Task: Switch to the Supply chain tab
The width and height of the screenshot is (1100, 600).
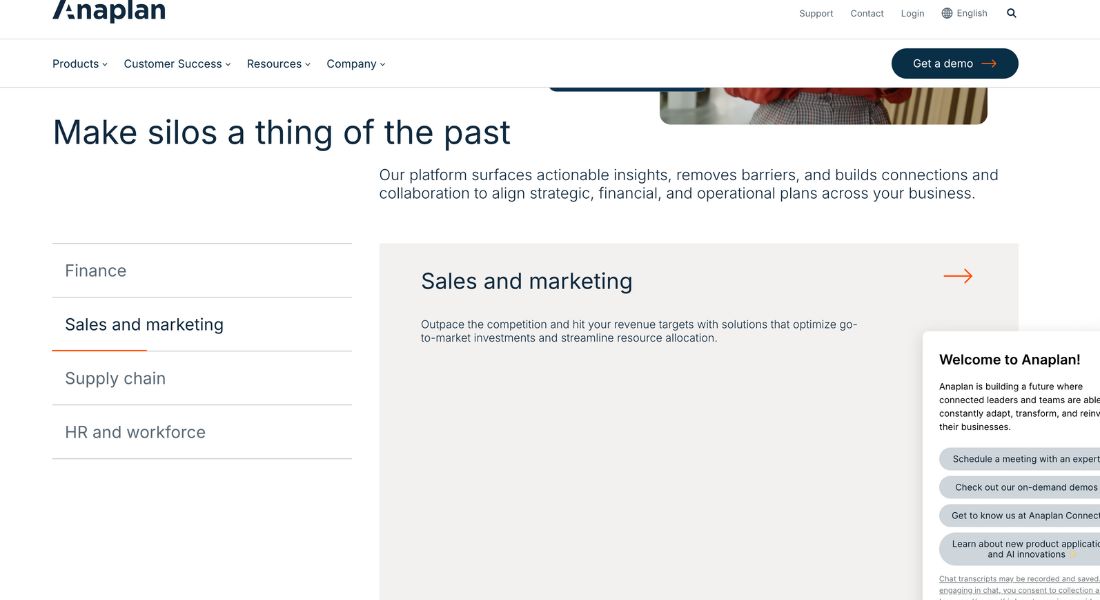Action: click(115, 379)
